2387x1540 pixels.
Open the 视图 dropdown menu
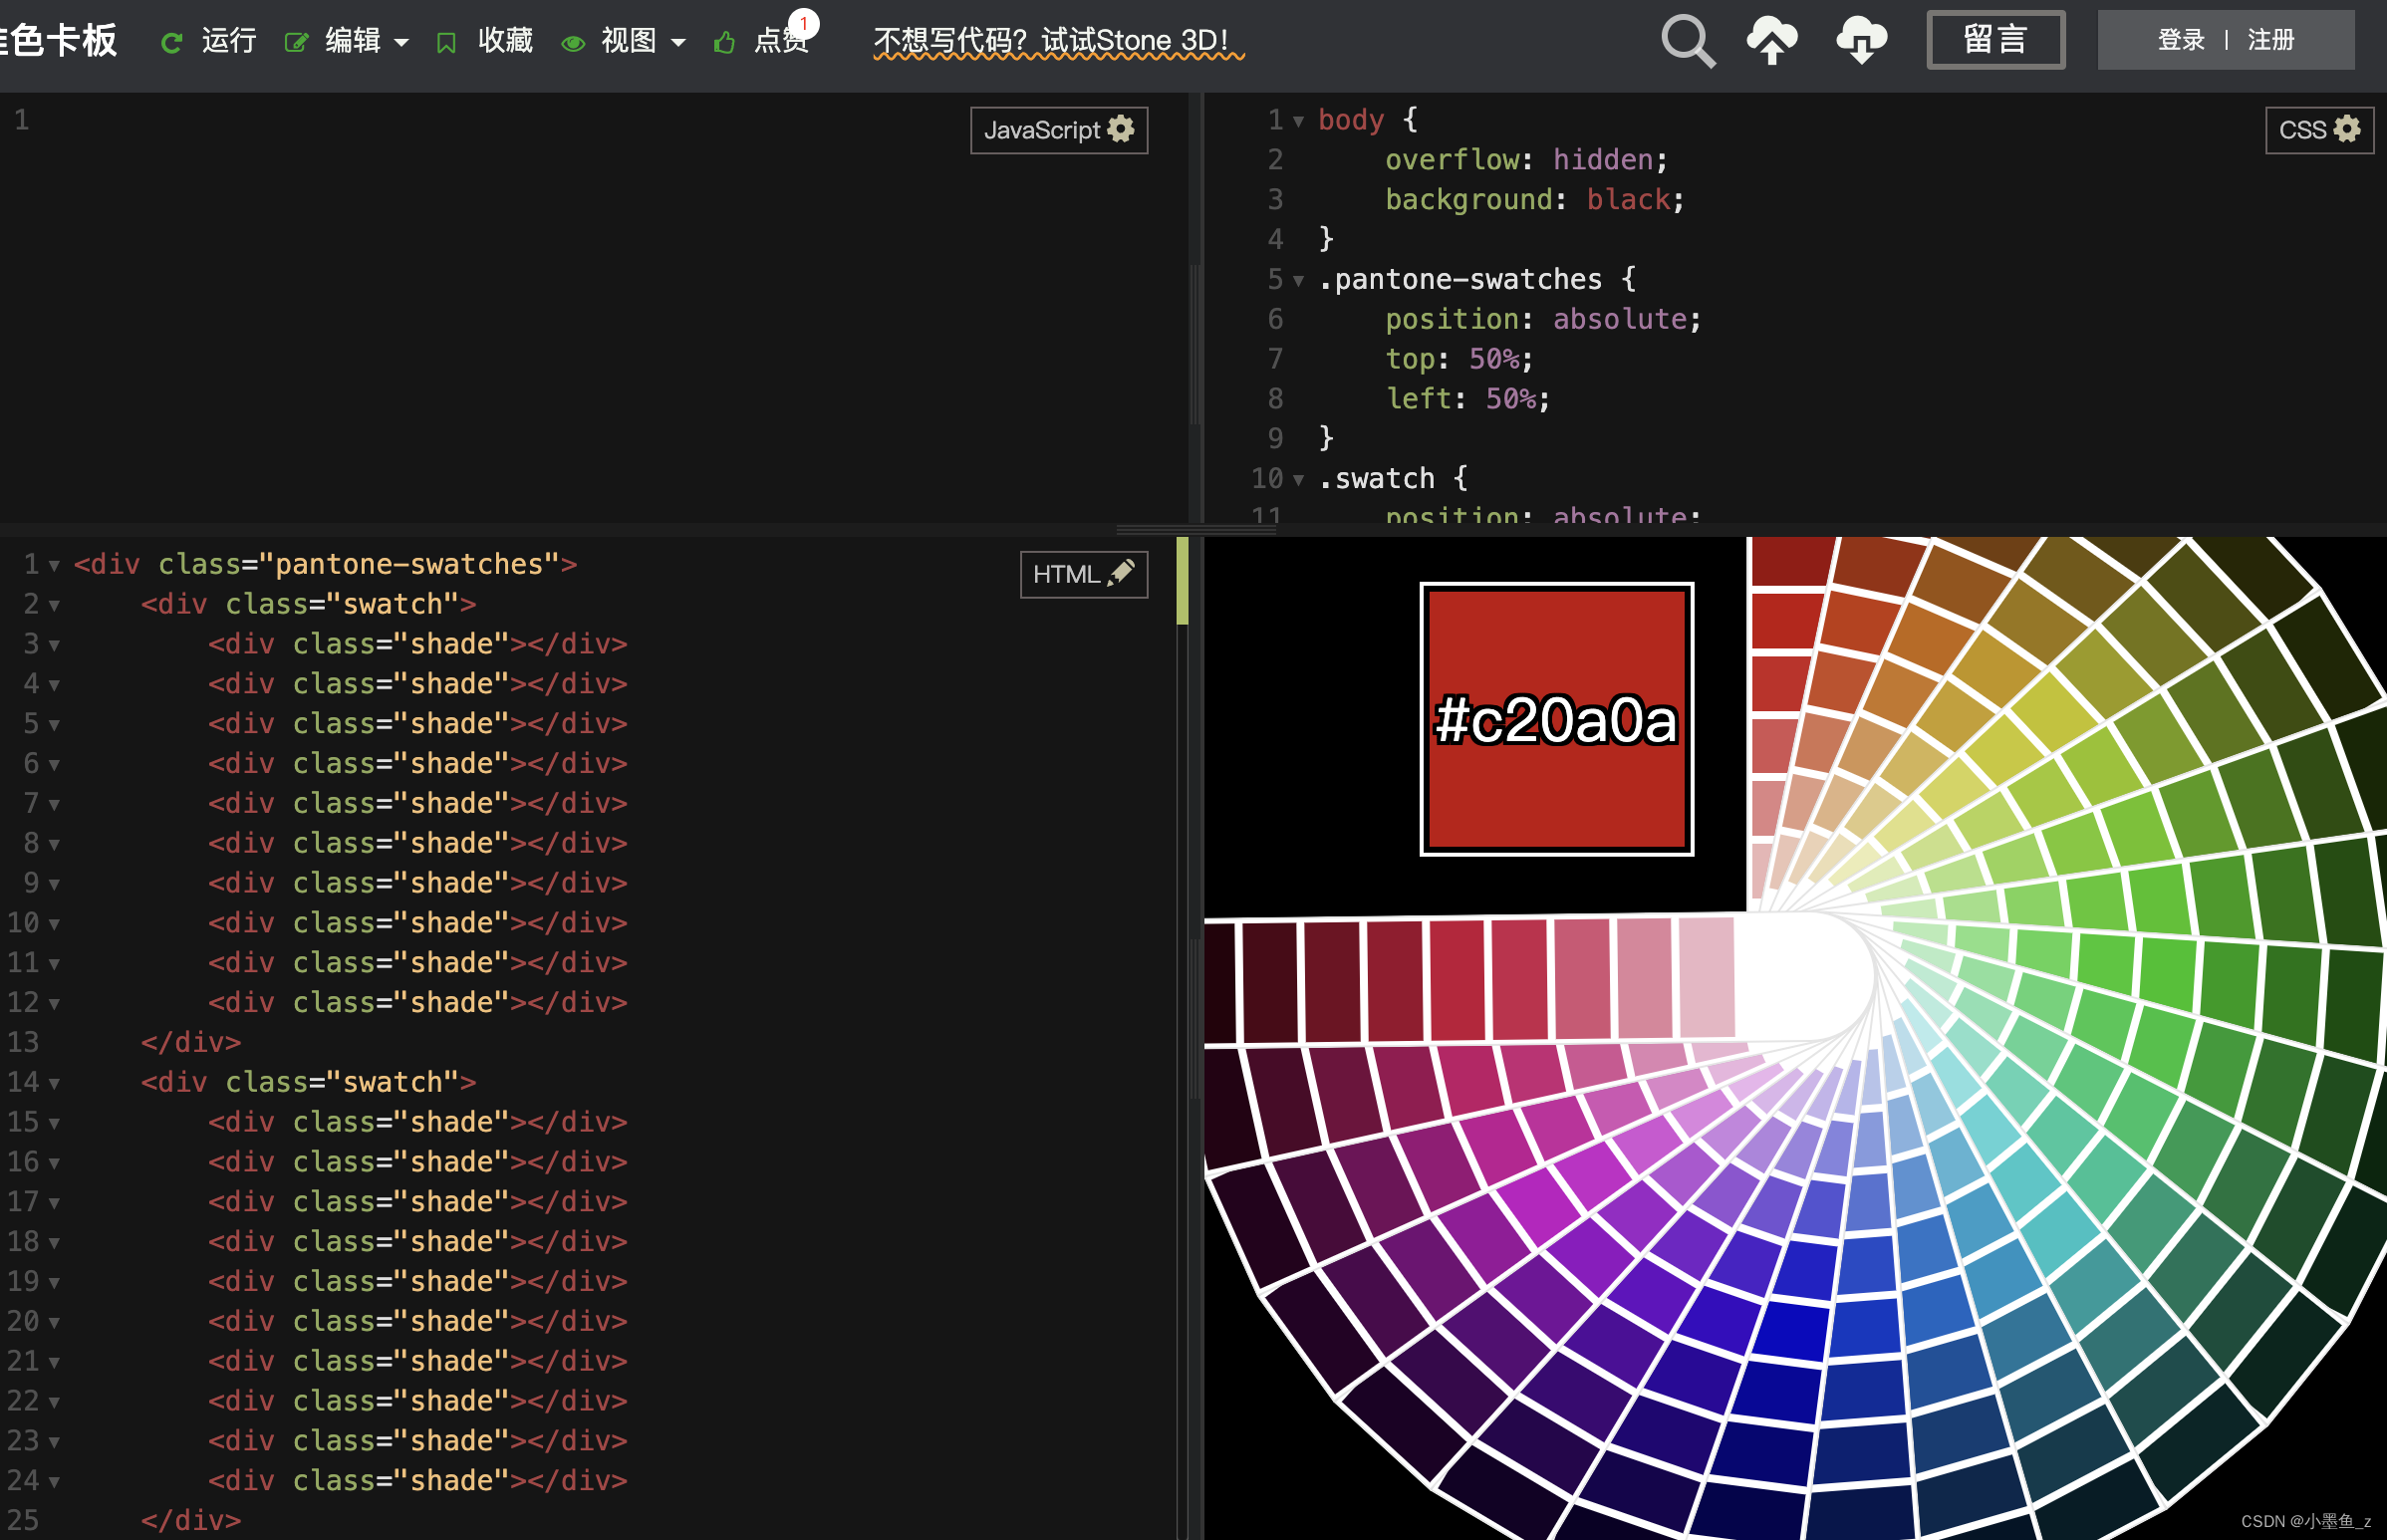click(643, 41)
